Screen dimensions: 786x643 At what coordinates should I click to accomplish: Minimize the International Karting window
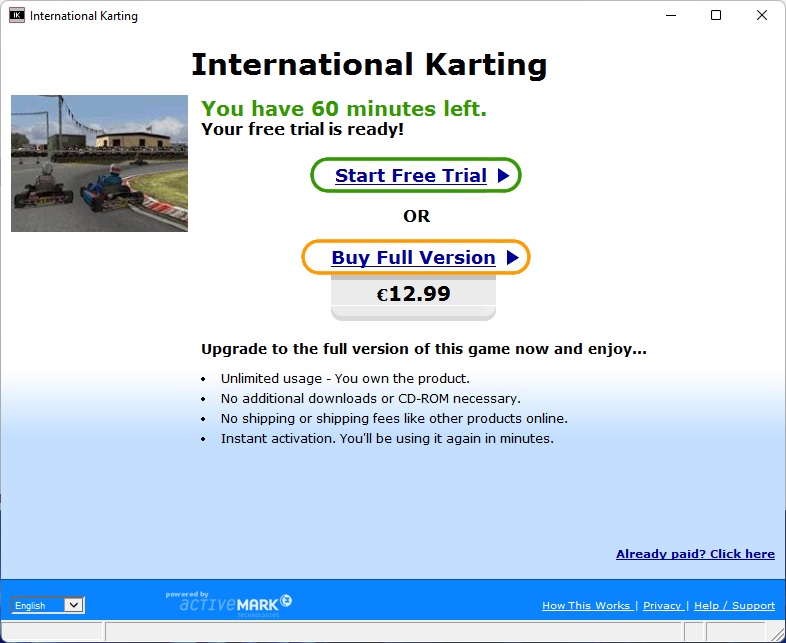(x=671, y=15)
